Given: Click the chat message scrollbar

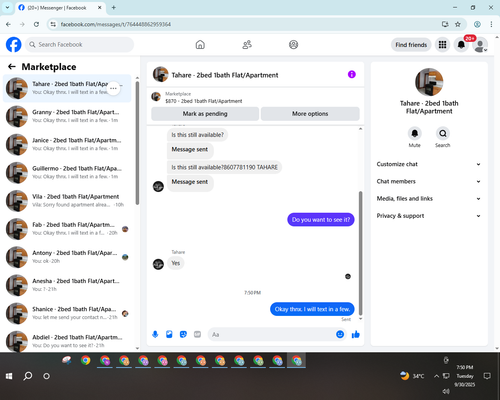Looking at the screenshot, I should 360,253.
